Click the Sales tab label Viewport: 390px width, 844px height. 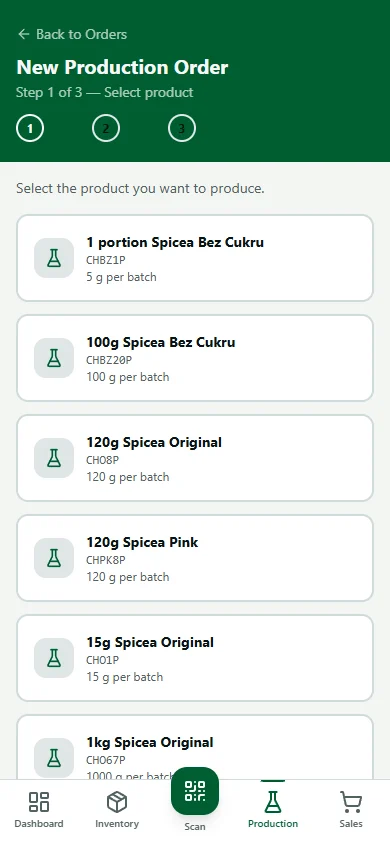tap(351, 824)
